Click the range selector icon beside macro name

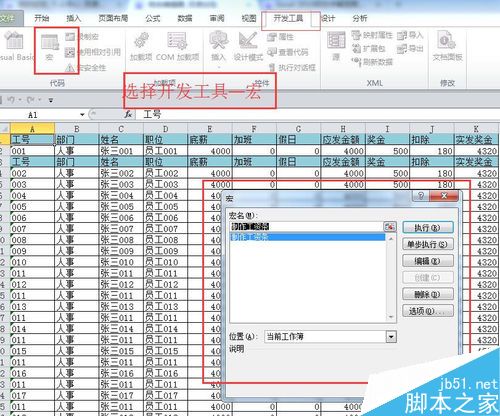click(x=390, y=227)
